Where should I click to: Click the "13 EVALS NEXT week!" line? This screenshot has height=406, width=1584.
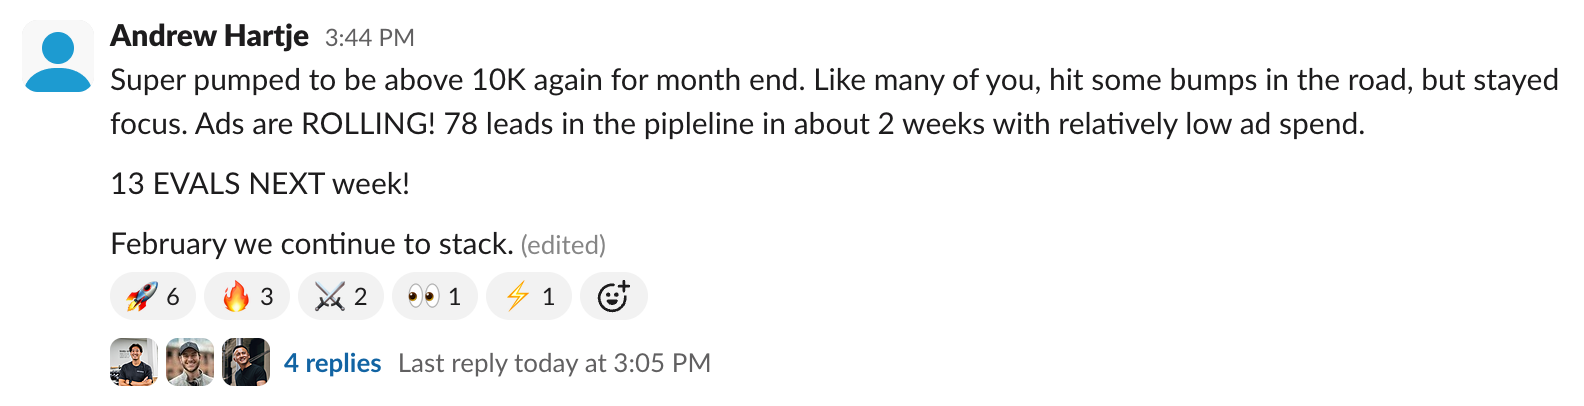260,184
